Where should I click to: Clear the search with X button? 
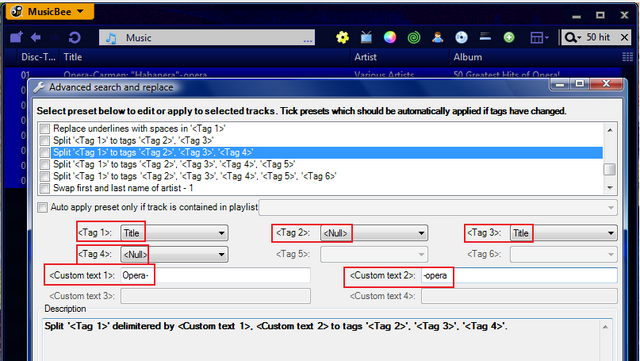tap(624, 37)
